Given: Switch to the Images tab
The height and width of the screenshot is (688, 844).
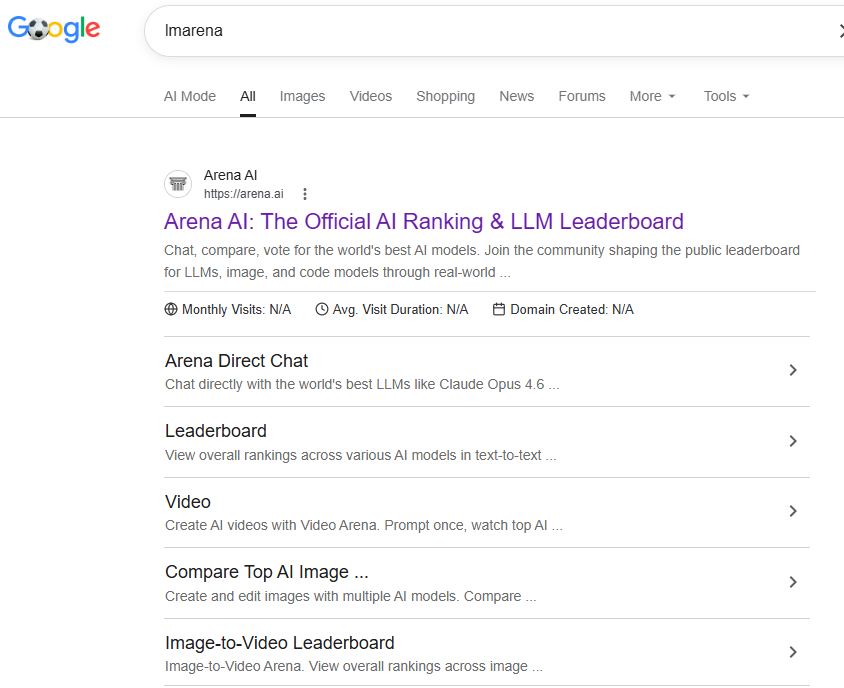Looking at the screenshot, I should [303, 96].
